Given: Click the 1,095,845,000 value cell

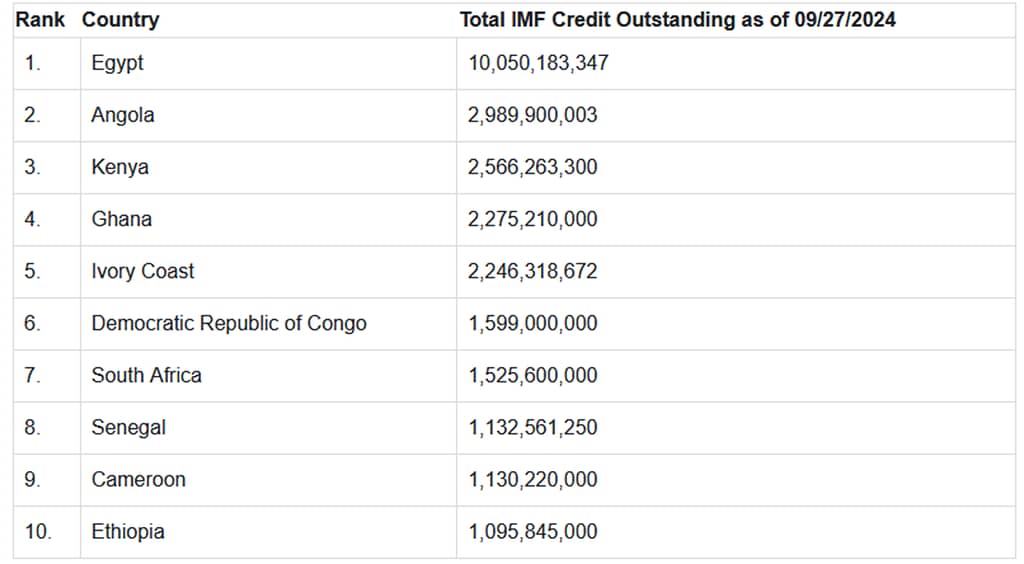Looking at the screenshot, I should pyautogui.click(x=532, y=531).
